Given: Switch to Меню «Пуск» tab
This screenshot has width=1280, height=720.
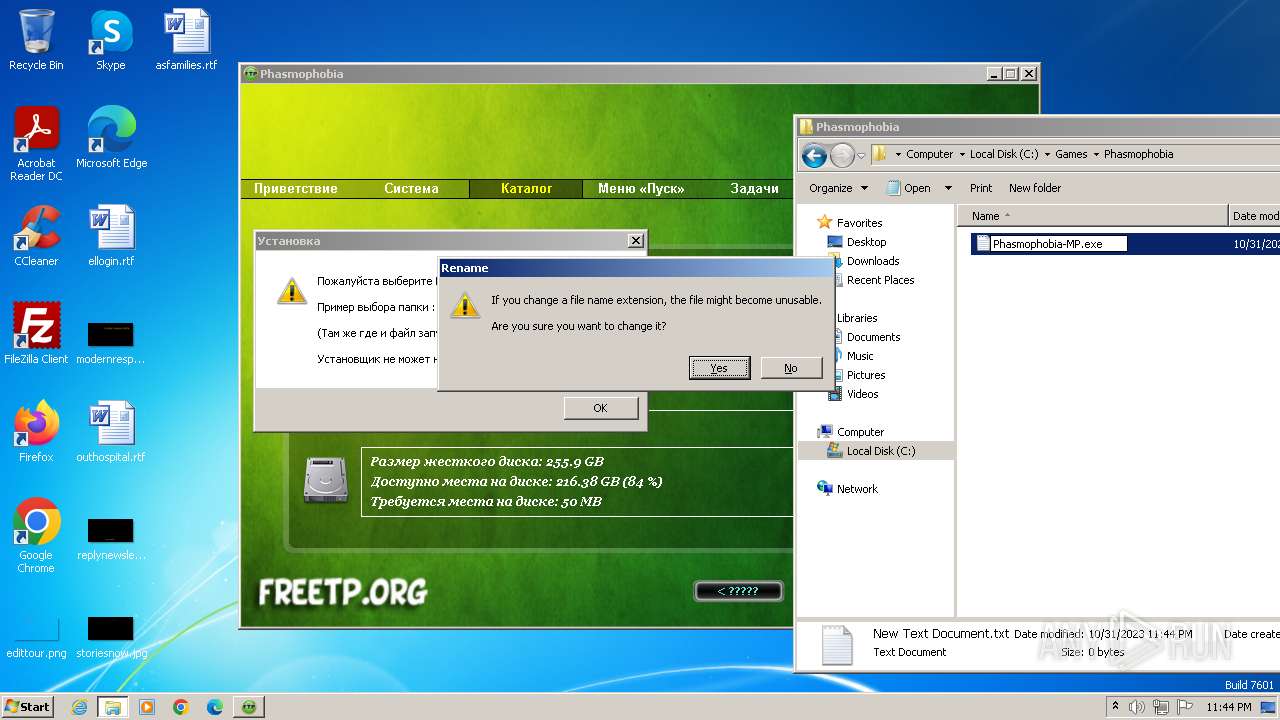Looking at the screenshot, I should (641, 188).
